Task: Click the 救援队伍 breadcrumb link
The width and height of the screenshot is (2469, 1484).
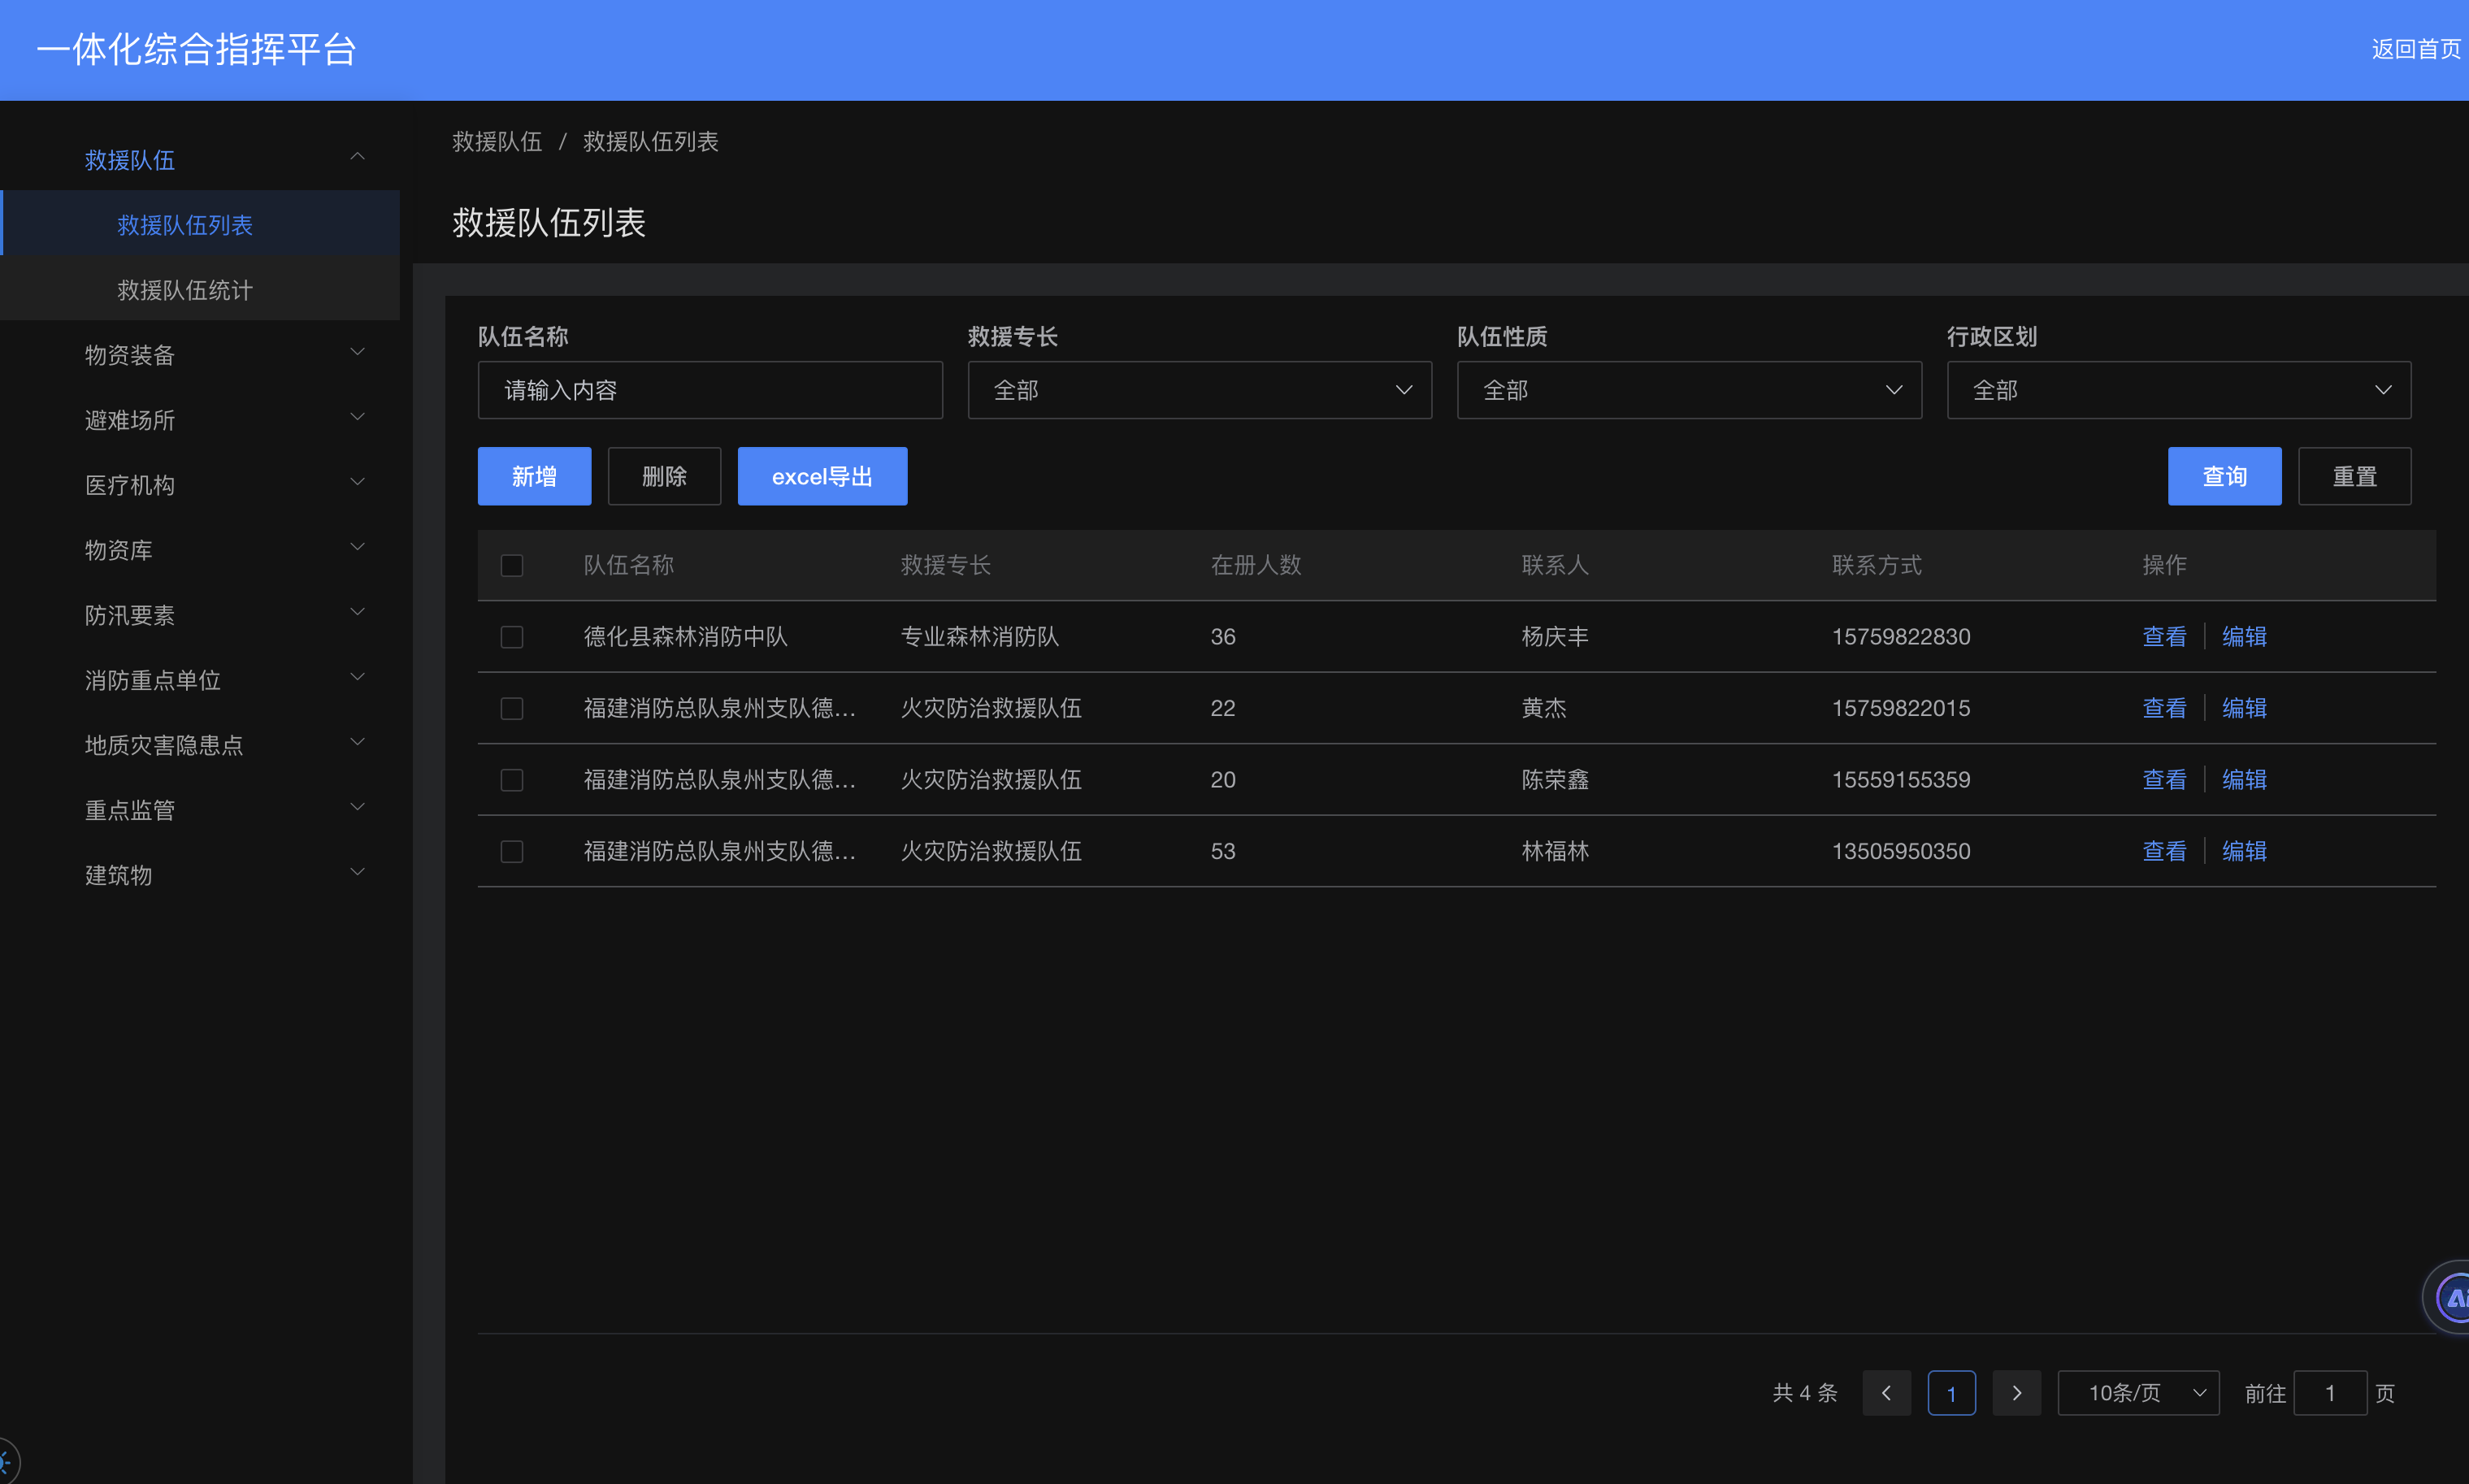Action: (497, 142)
